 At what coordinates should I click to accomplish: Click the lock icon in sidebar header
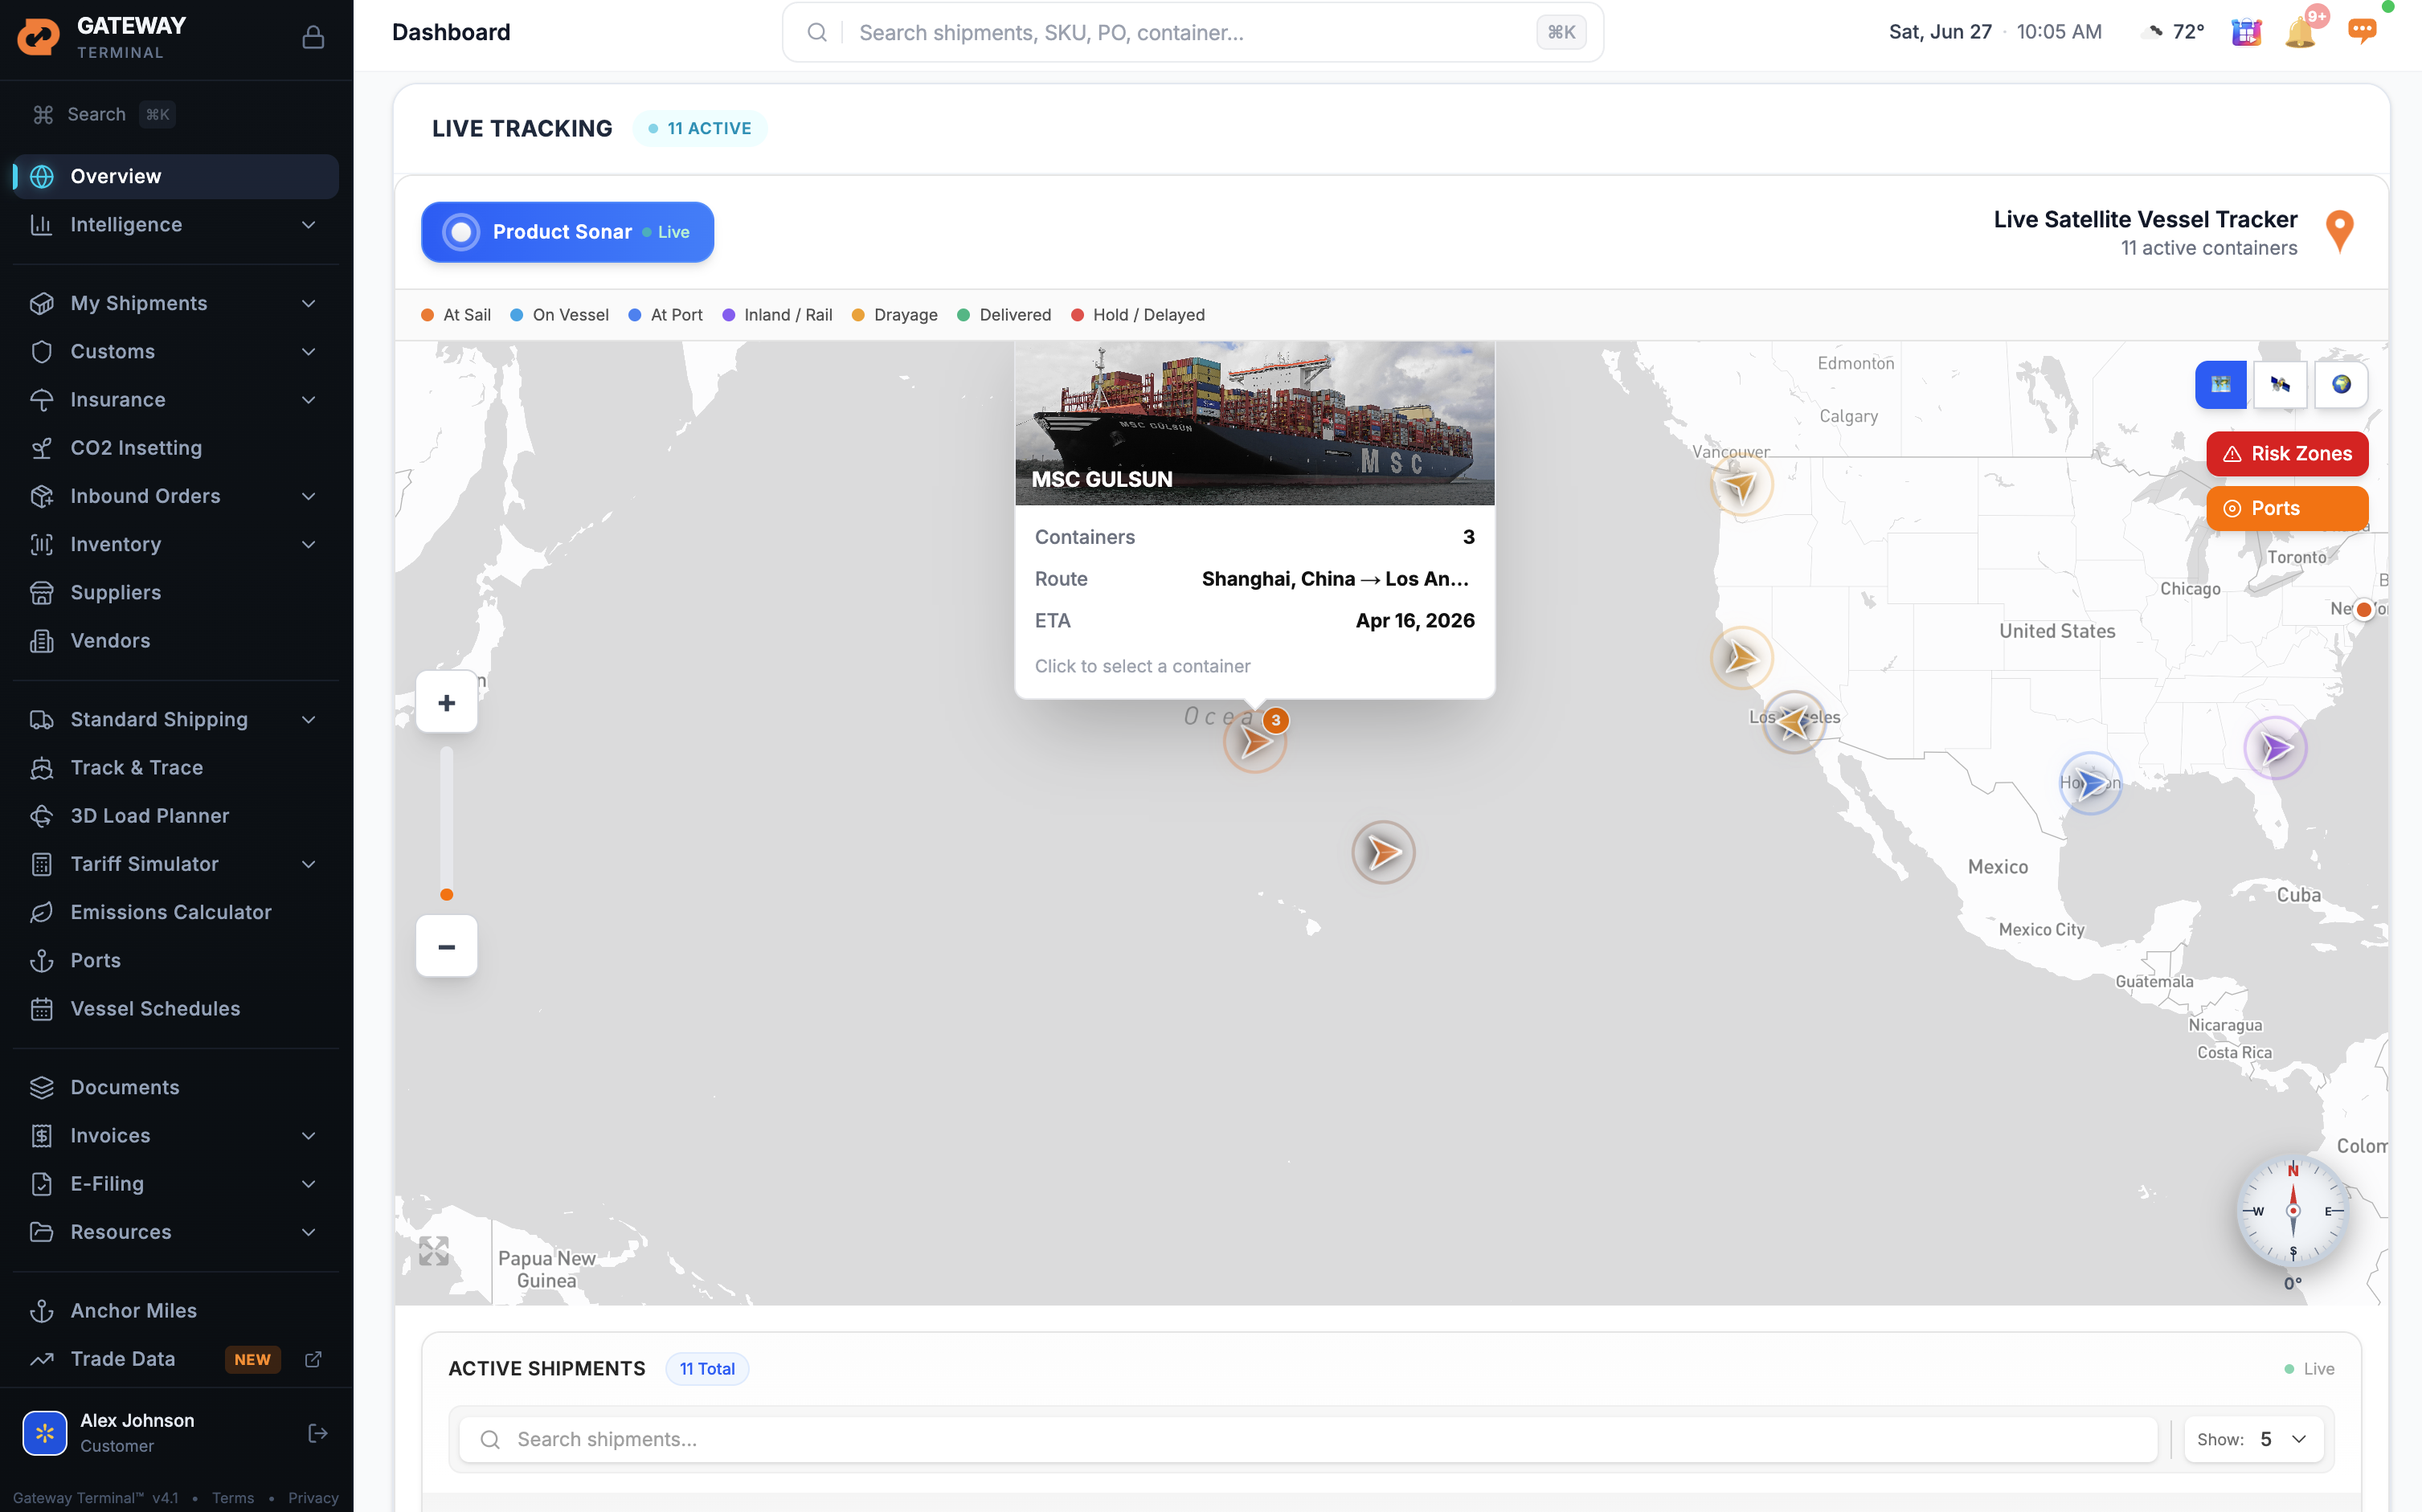pos(313,37)
